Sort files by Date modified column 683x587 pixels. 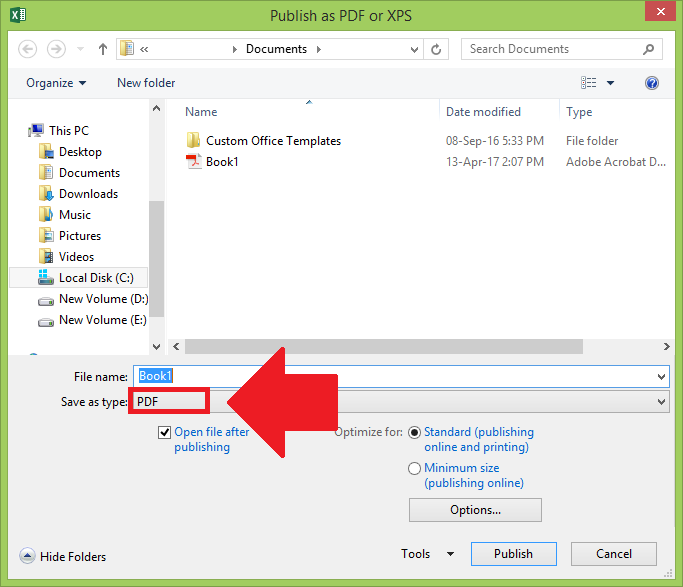483,112
